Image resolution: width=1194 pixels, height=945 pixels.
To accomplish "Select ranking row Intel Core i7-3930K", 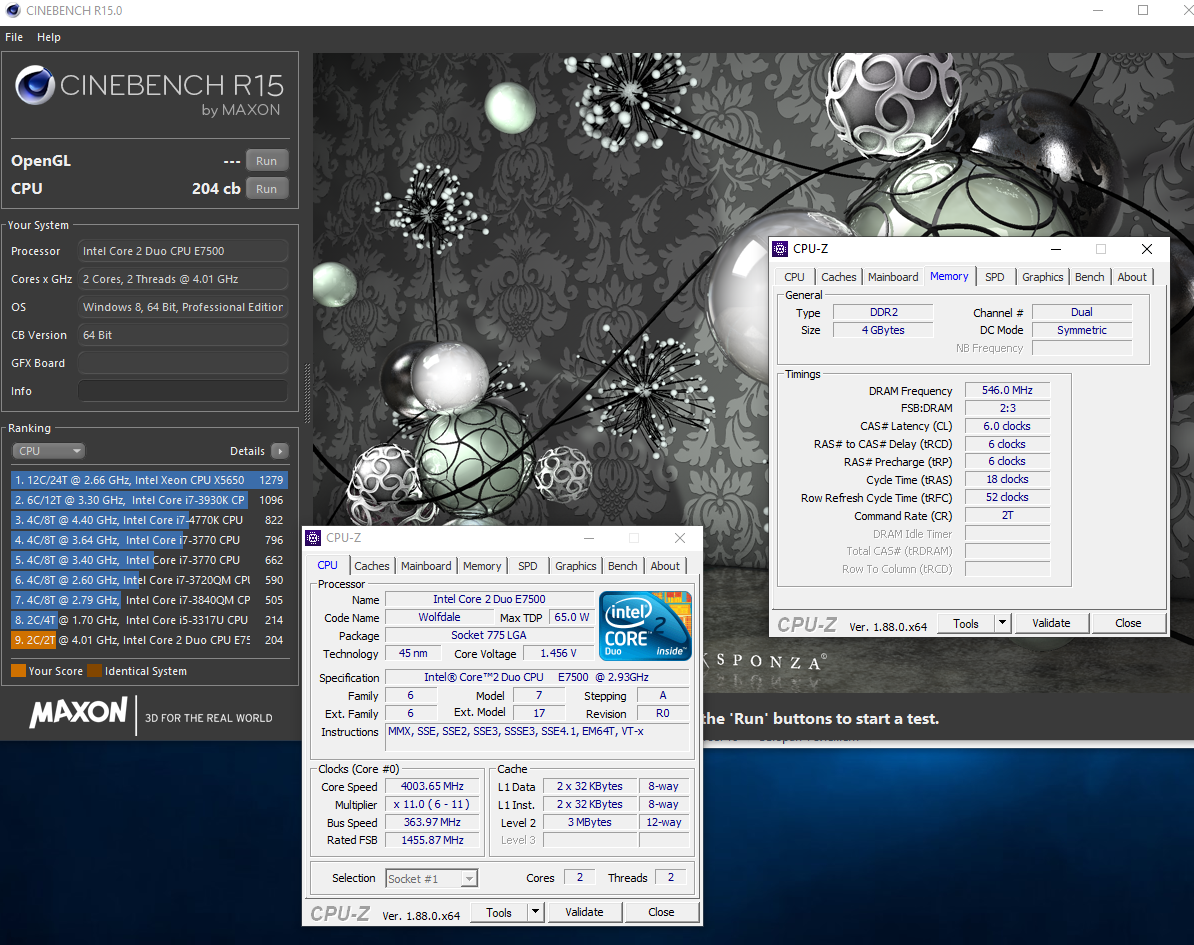I will 149,500.
